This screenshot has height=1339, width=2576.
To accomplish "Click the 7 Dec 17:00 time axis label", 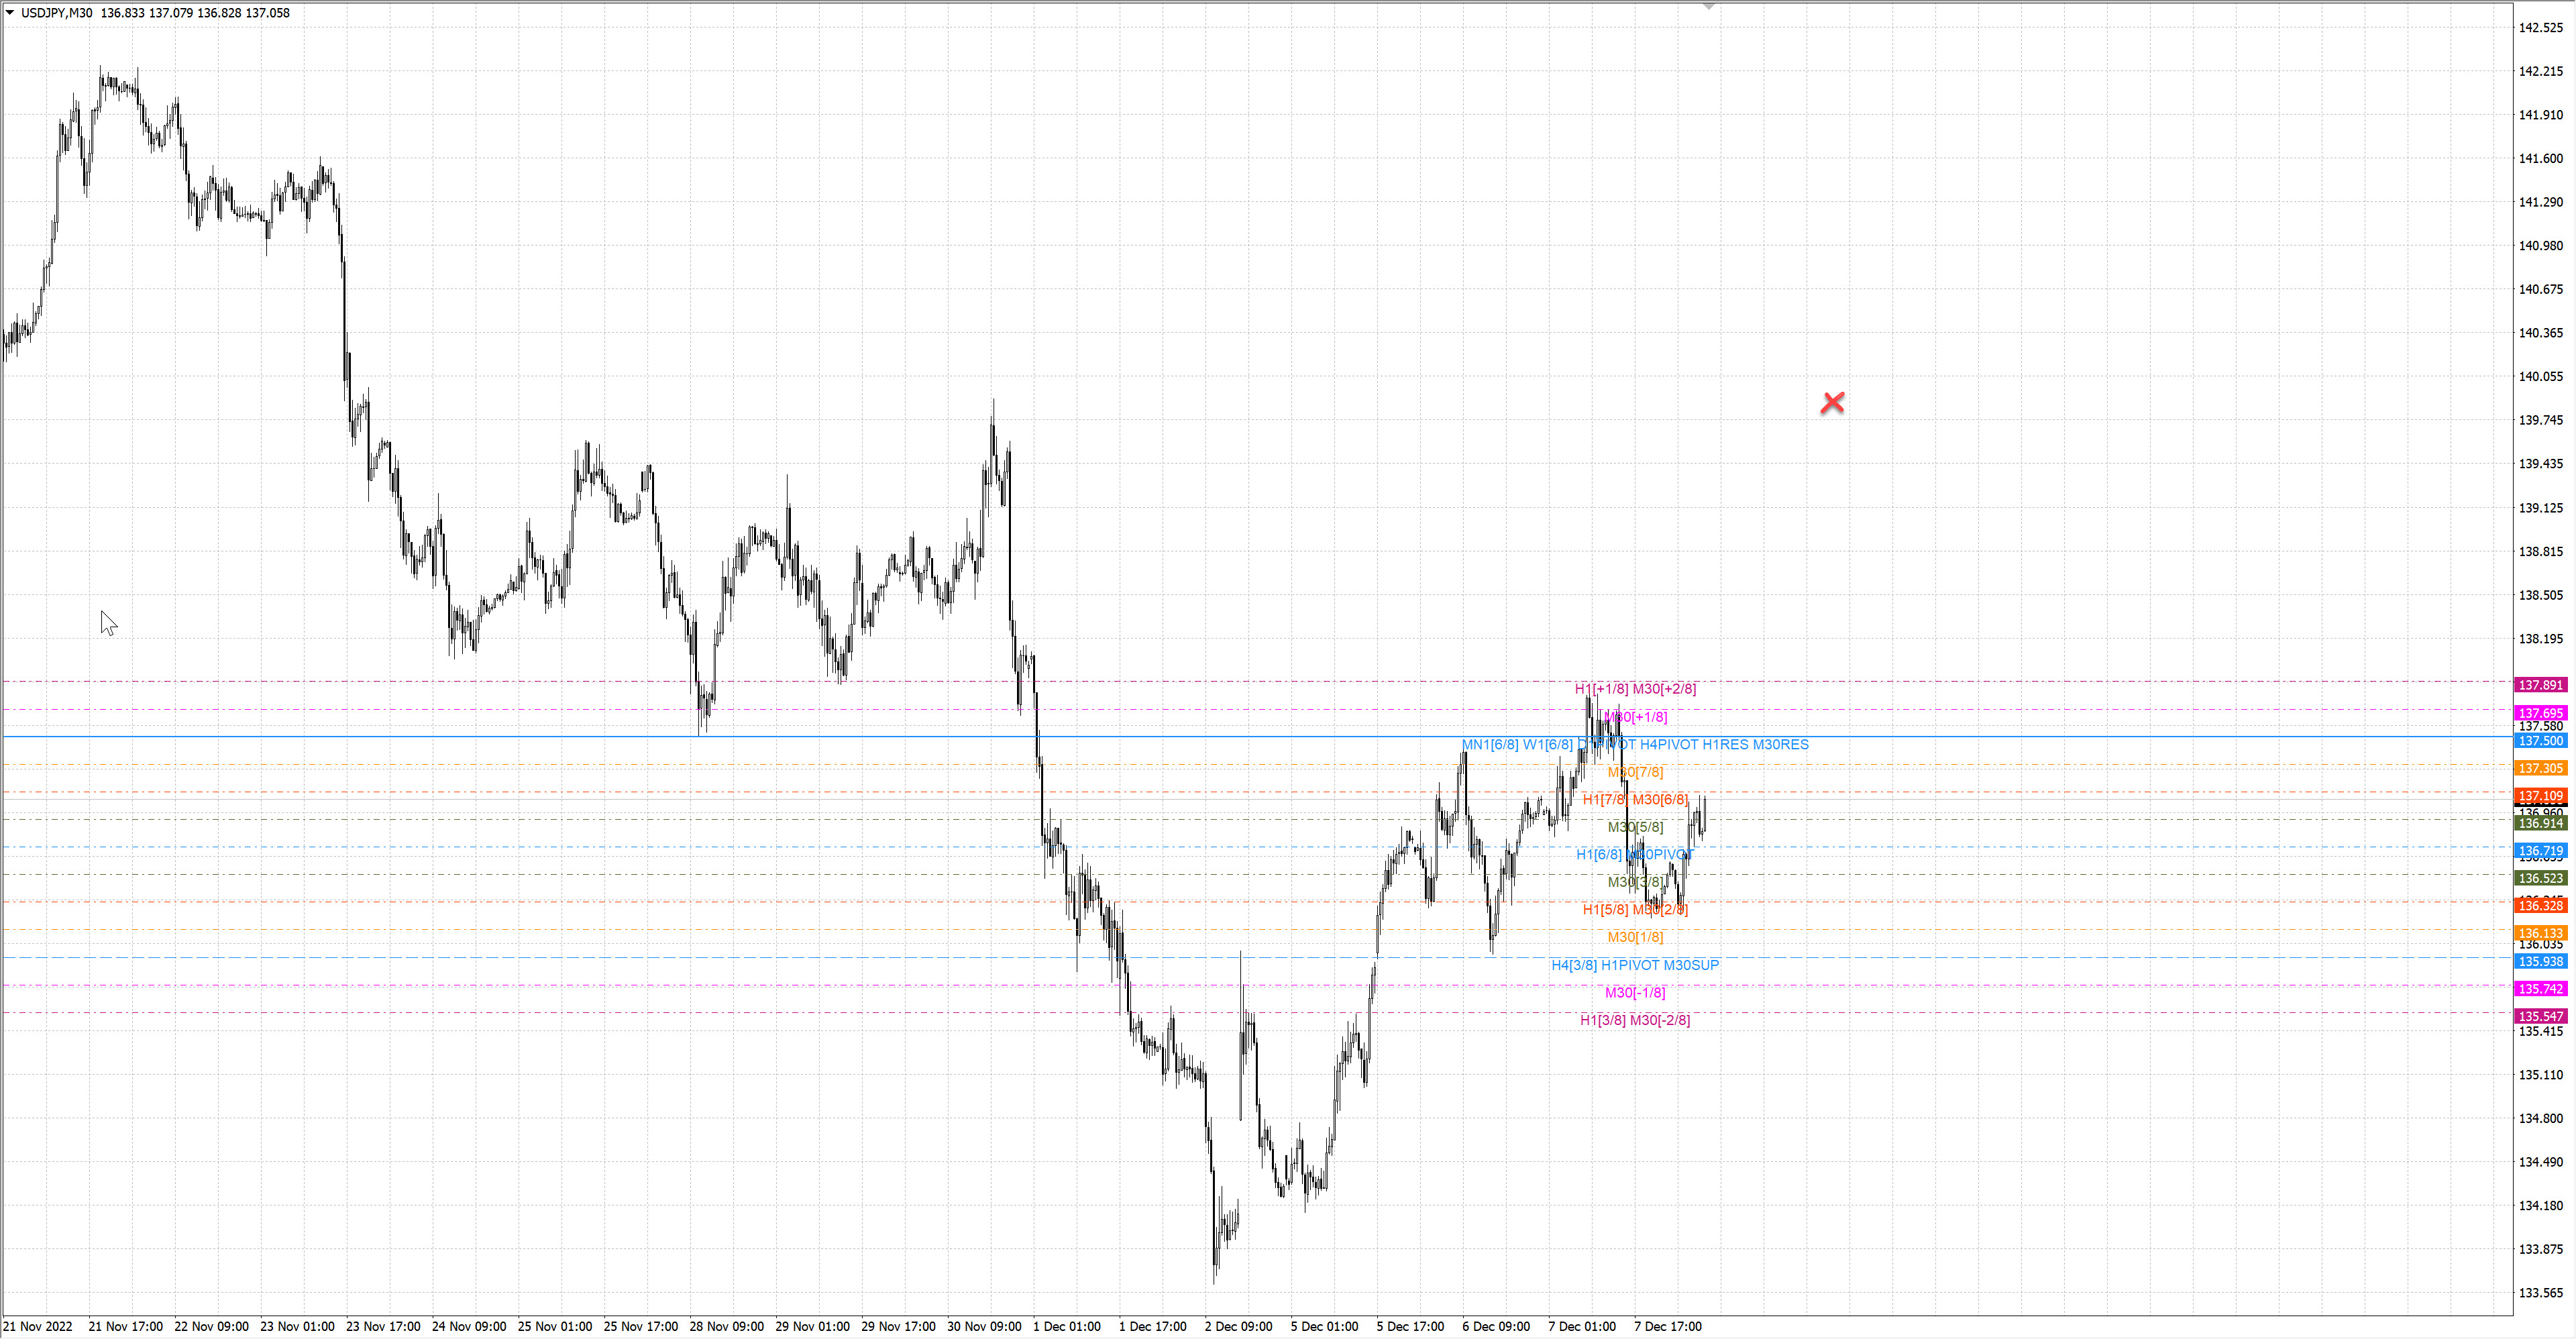I will point(1667,1326).
